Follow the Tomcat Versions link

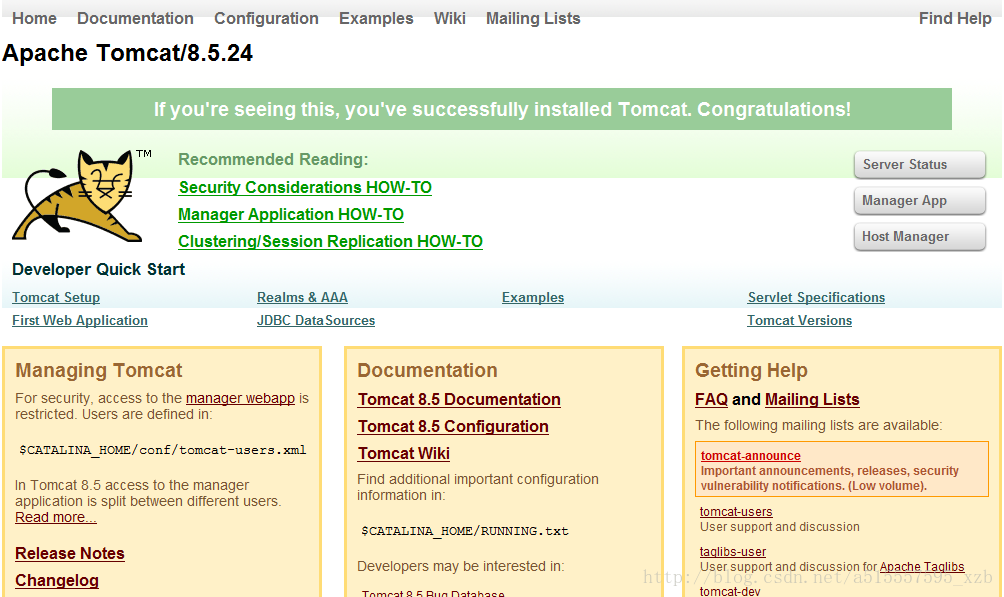(800, 320)
